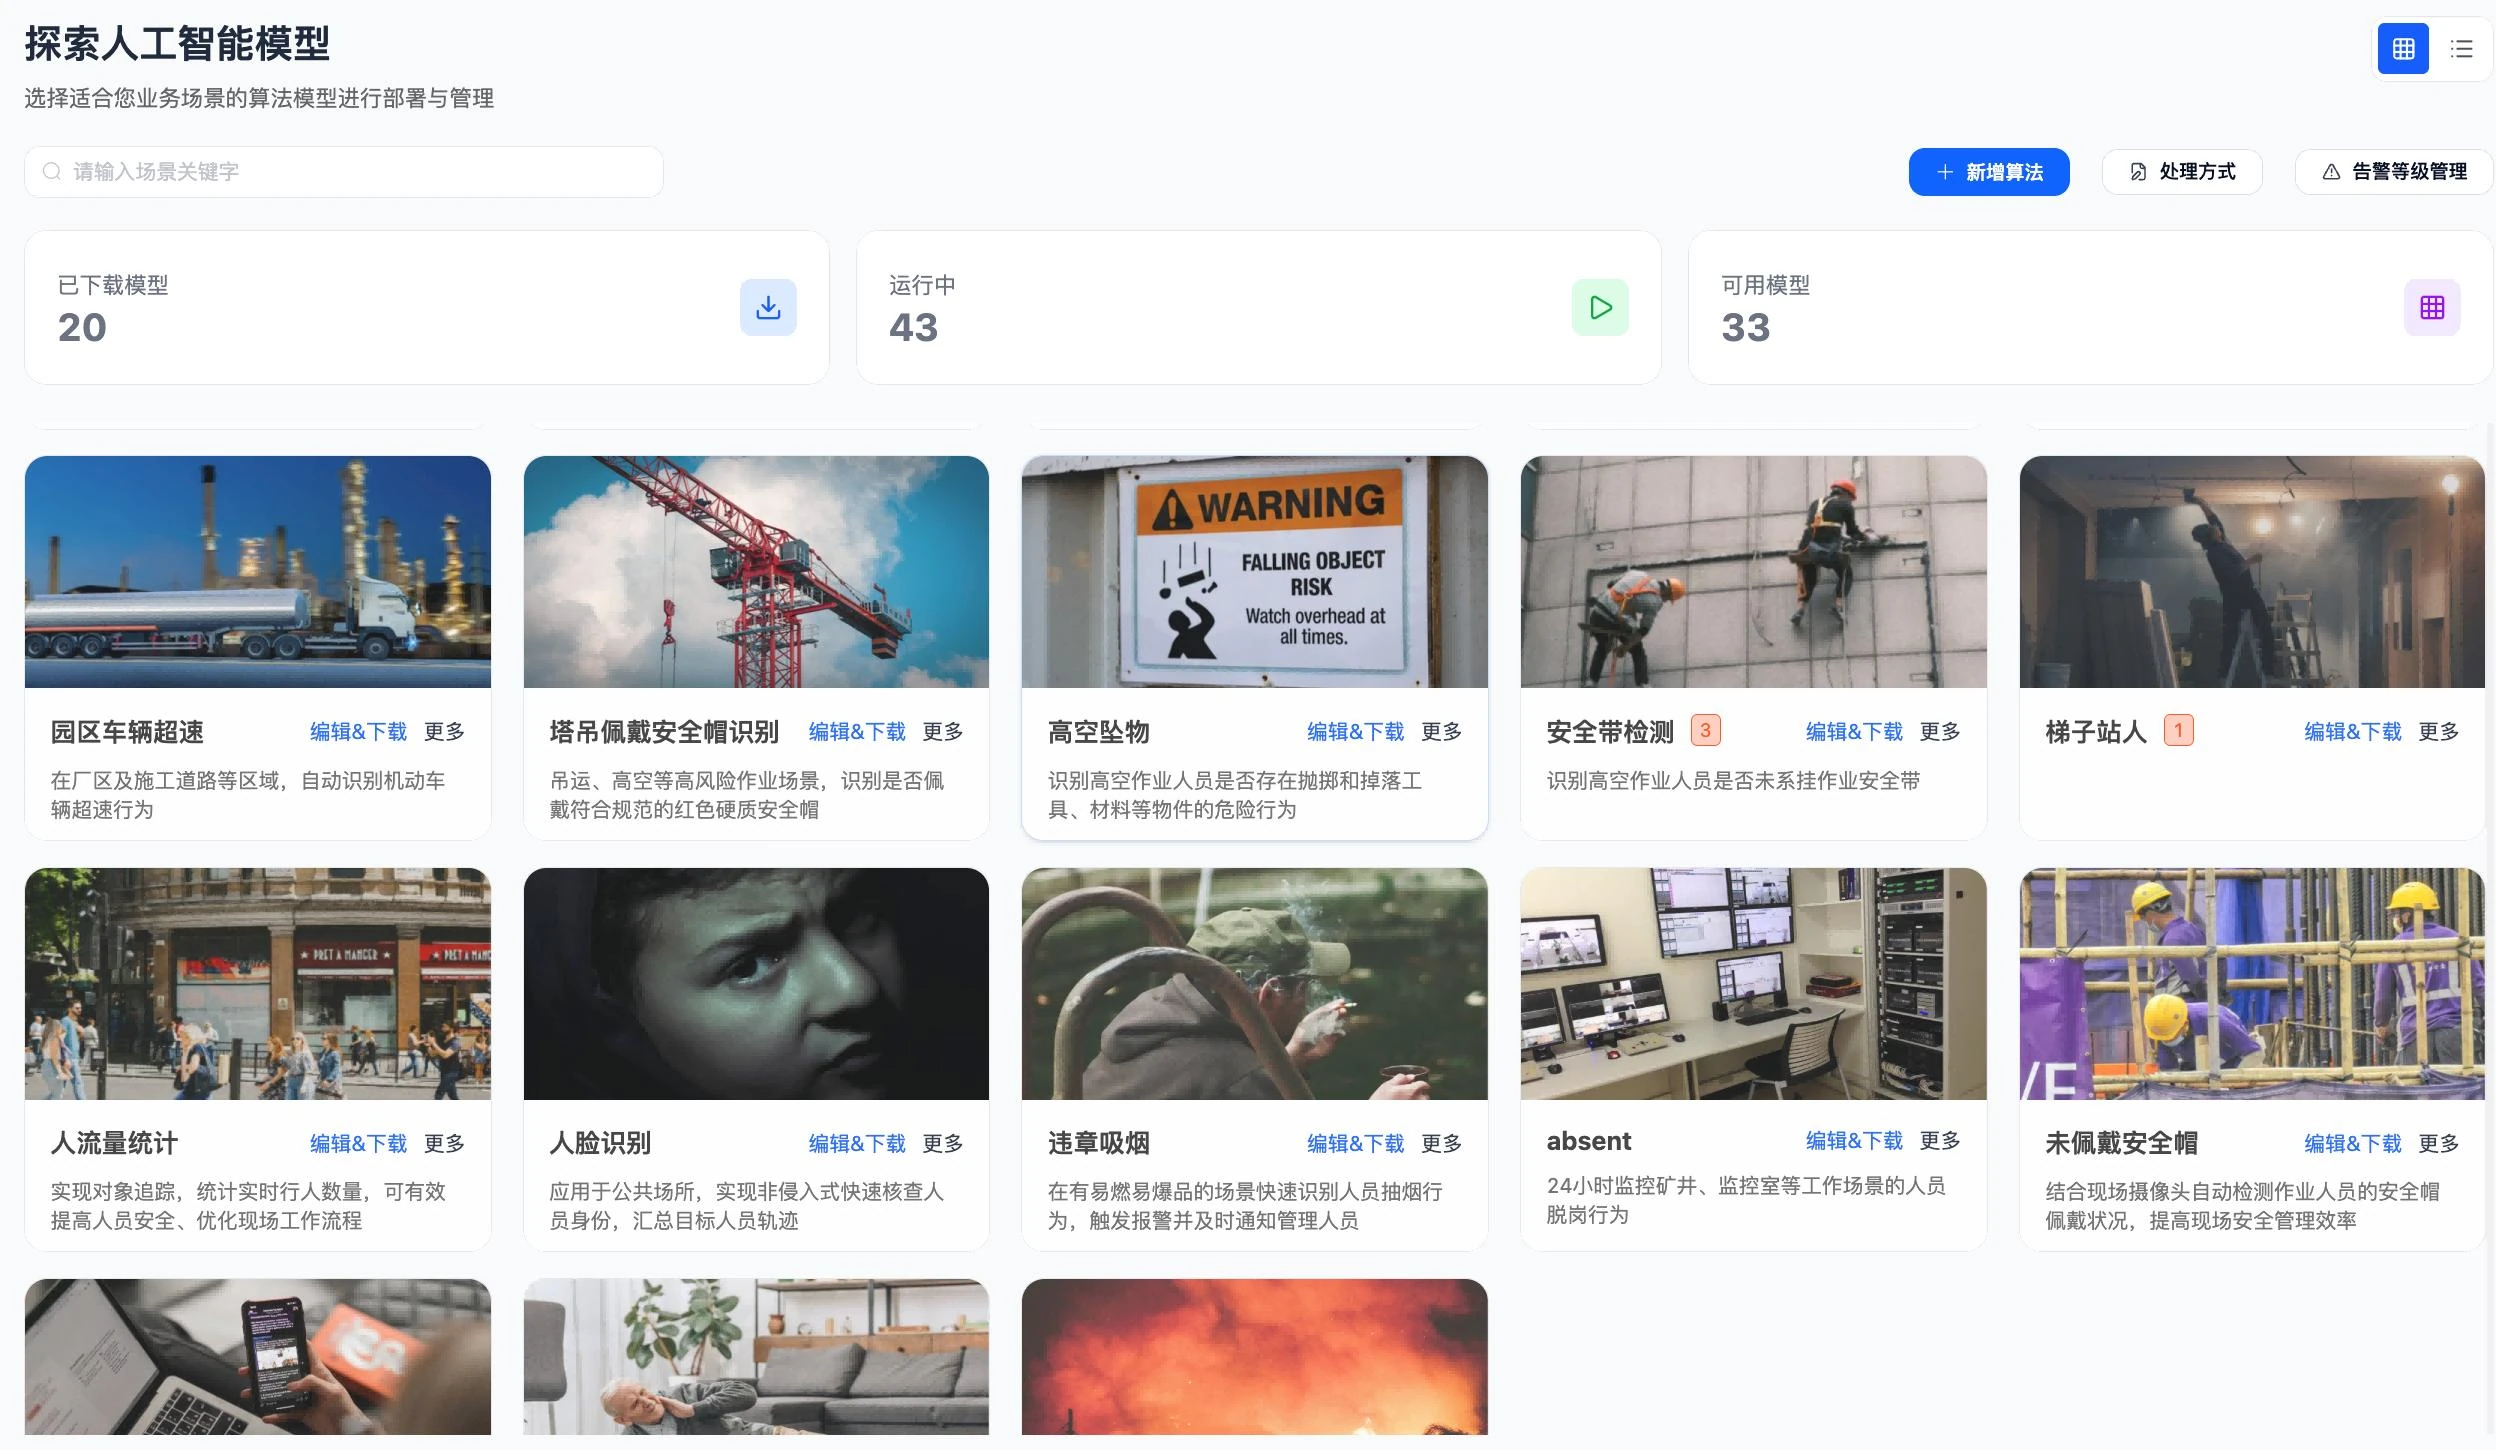Click 编辑&下载 for 人流量统计
Screen dimensions: 2496x1450
point(358,1143)
